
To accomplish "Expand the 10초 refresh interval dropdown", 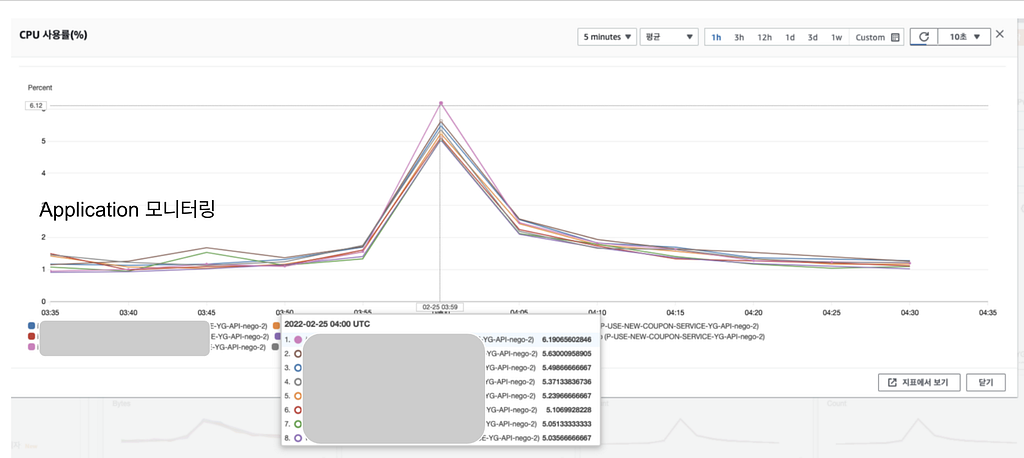I will point(965,37).
